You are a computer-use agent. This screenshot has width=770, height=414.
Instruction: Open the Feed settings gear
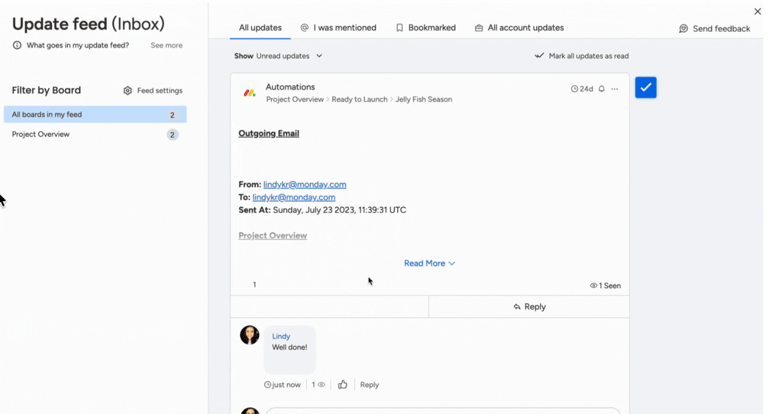click(128, 90)
